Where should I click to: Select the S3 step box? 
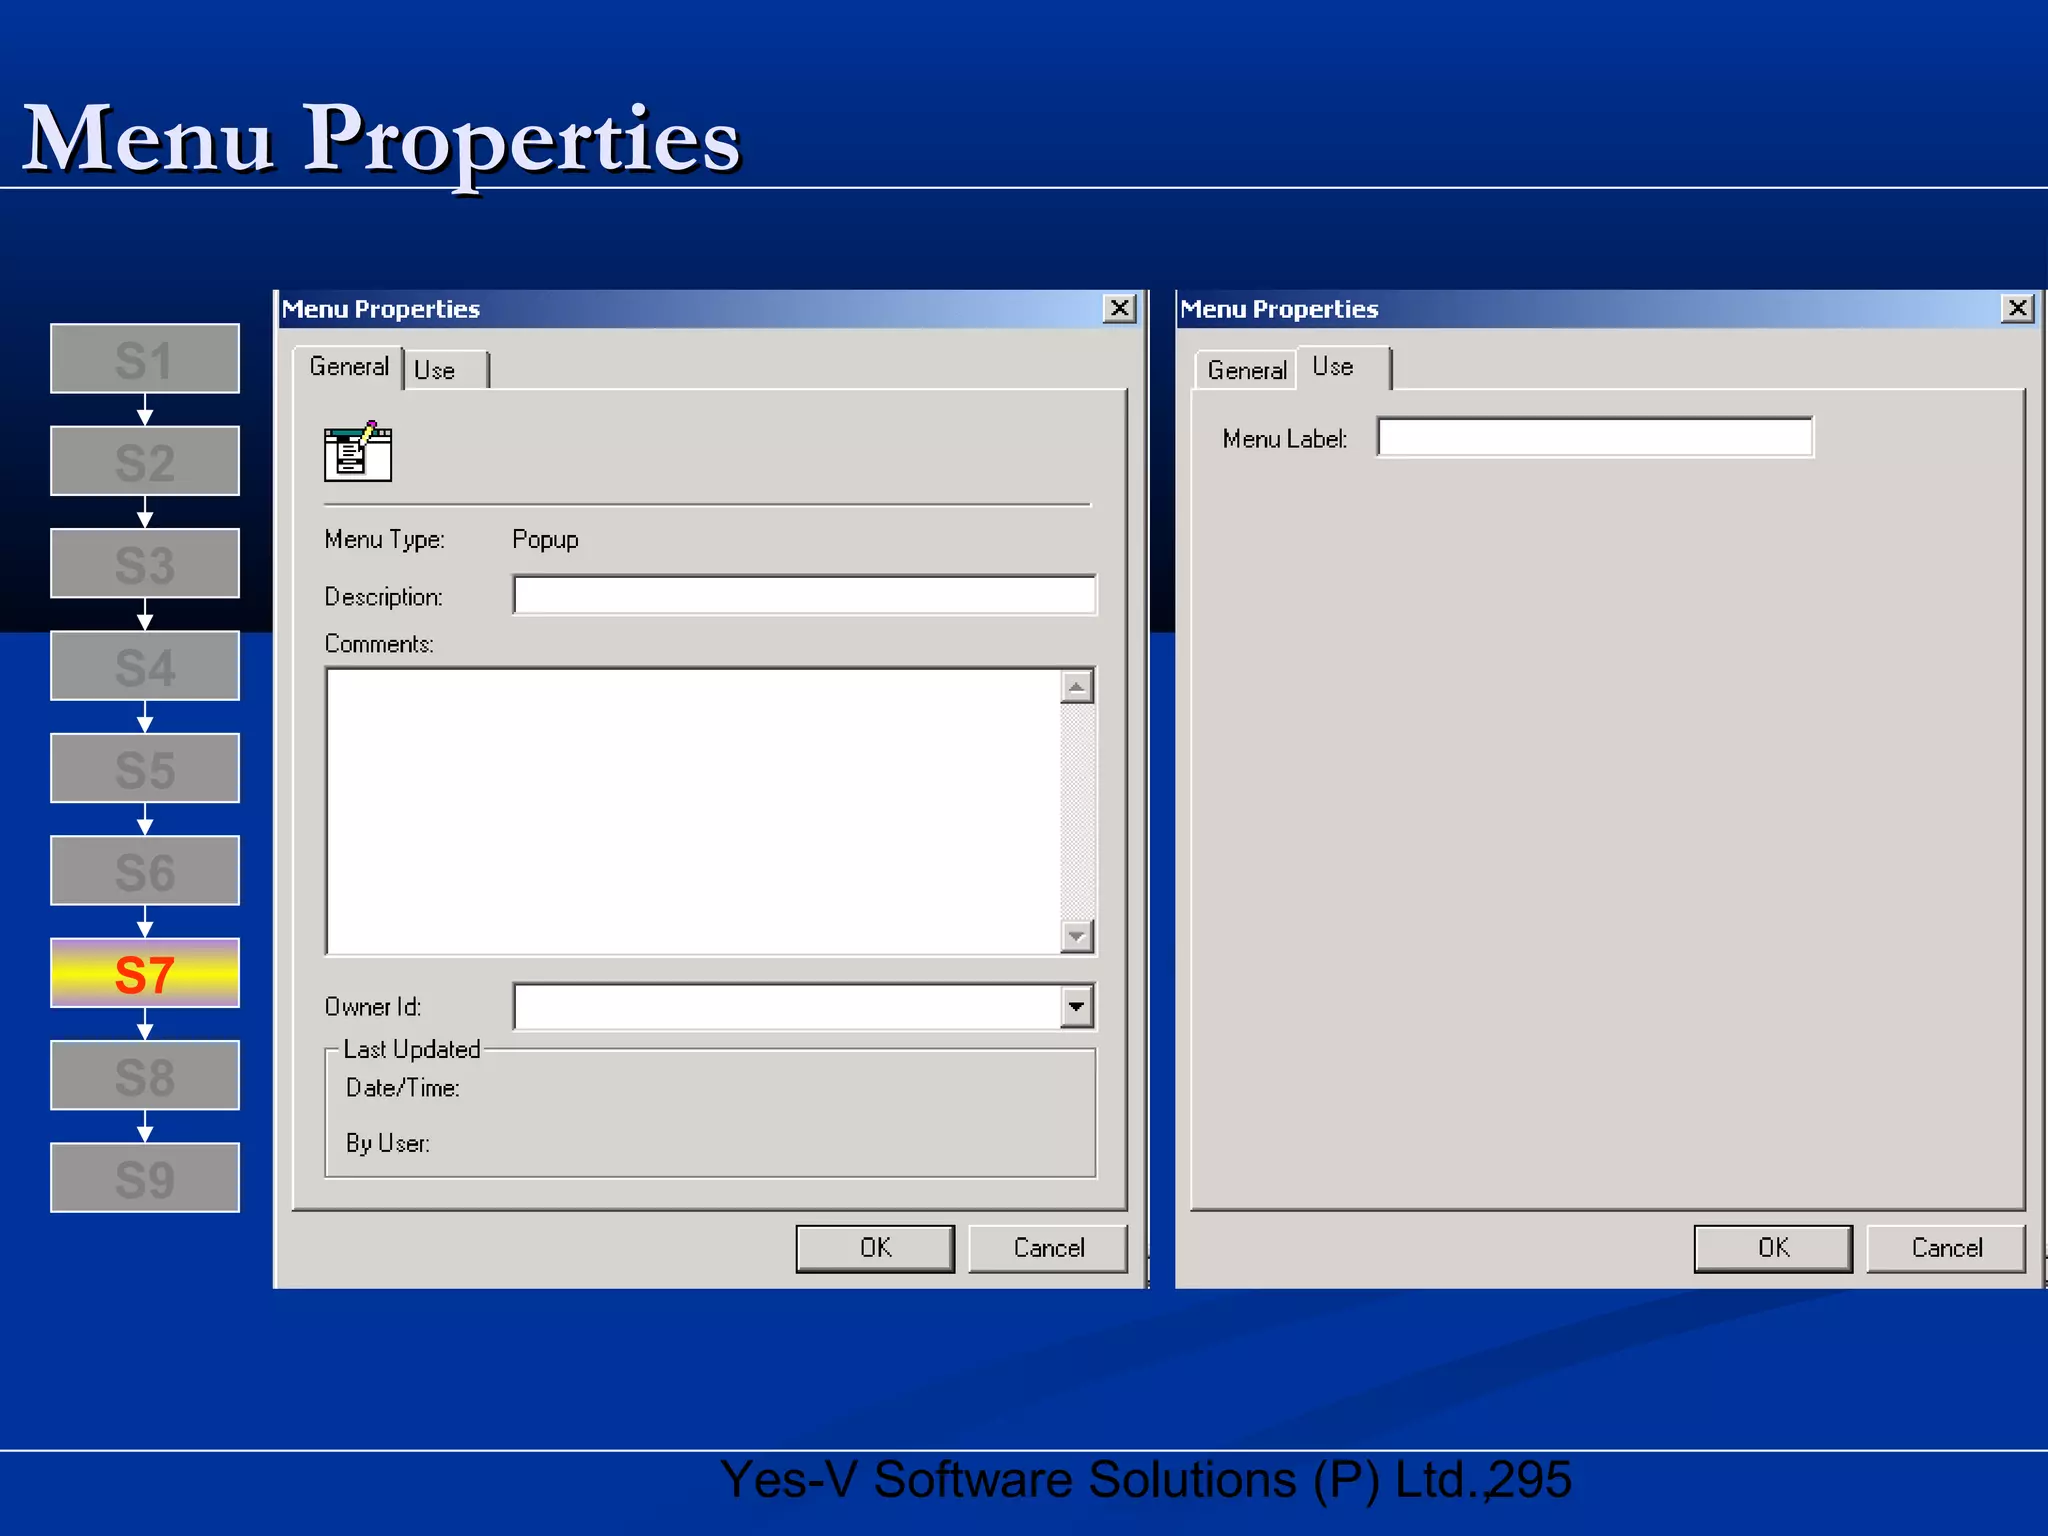145,563
